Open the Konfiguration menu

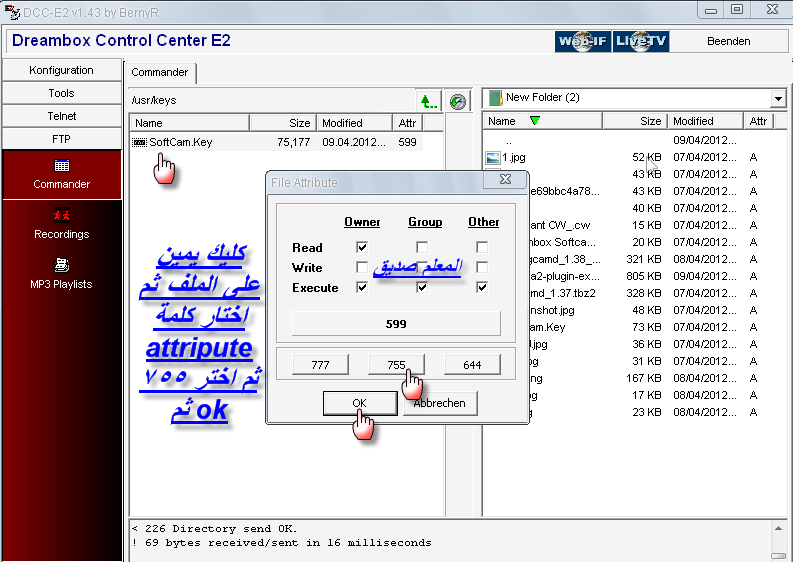[x=62, y=70]
